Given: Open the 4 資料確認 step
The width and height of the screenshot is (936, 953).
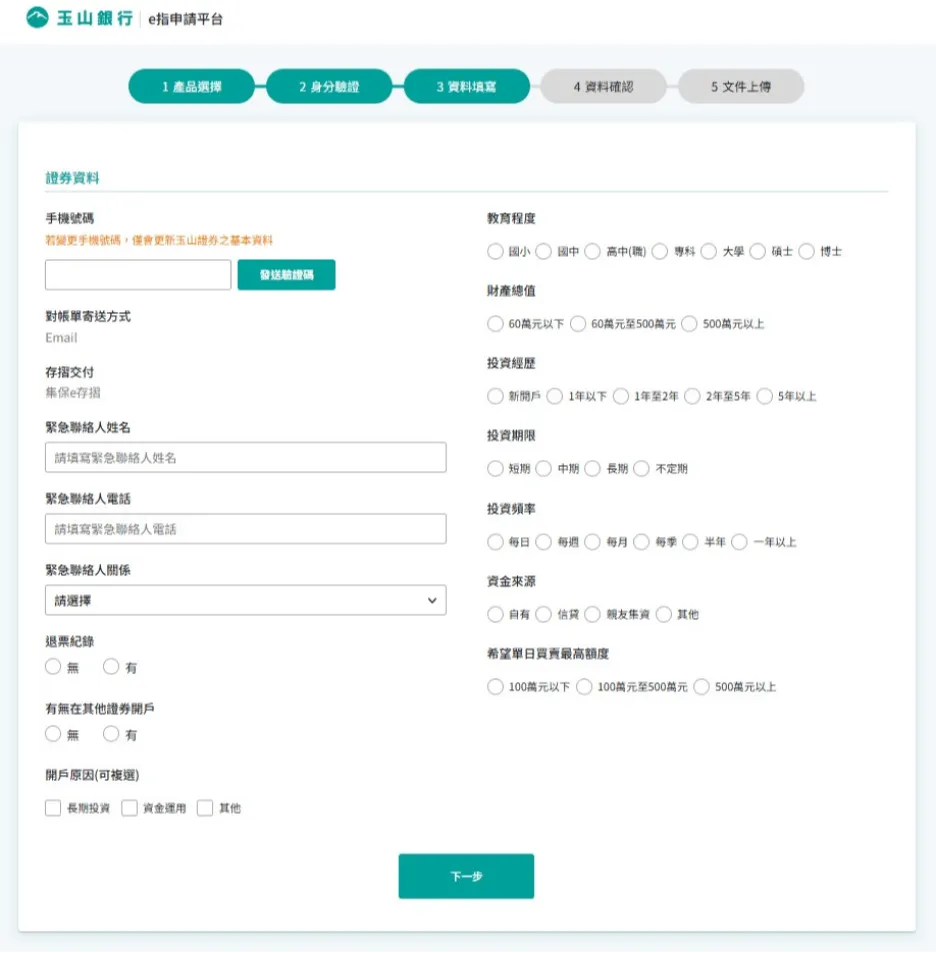Looking at the screenshot, I should (x=604, y=86).
